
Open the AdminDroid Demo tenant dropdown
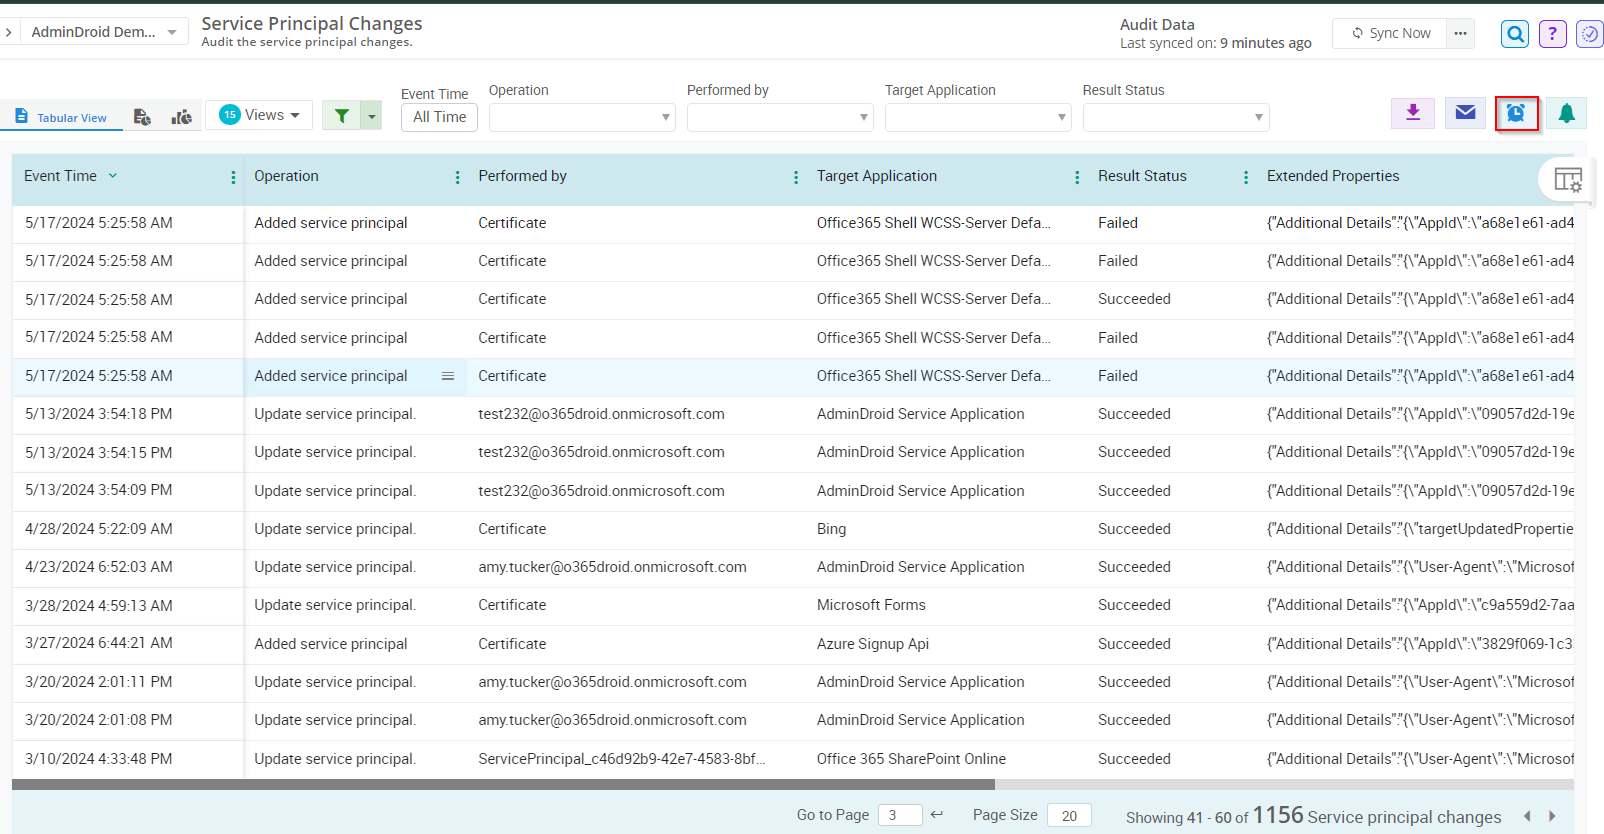tap(103, 32)
